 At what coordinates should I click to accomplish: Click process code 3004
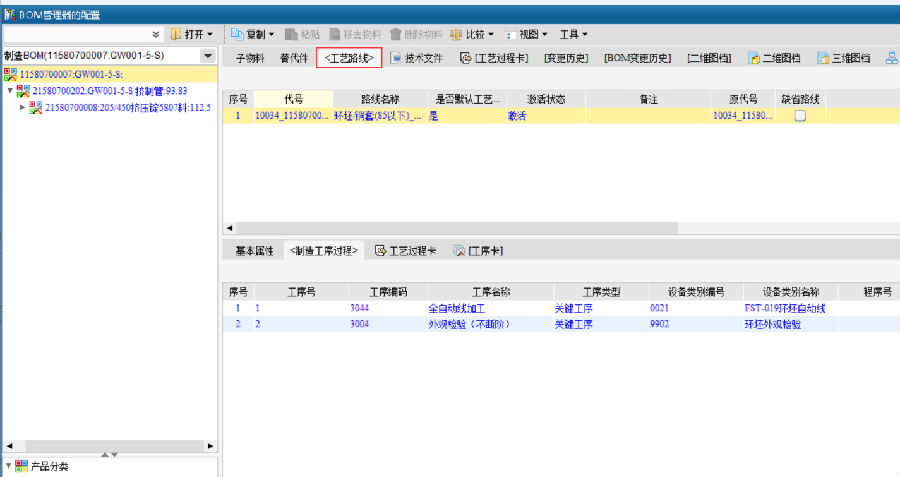click(x=359, y=324)
